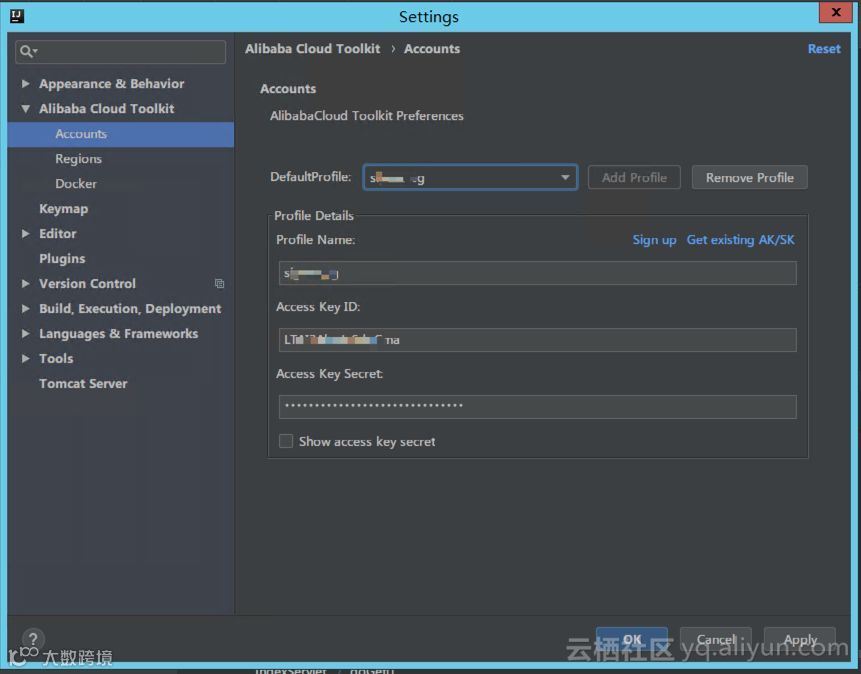Screen dimensions: 861x674
Task: Click the Sign up link
Action: tap(654, 240)
